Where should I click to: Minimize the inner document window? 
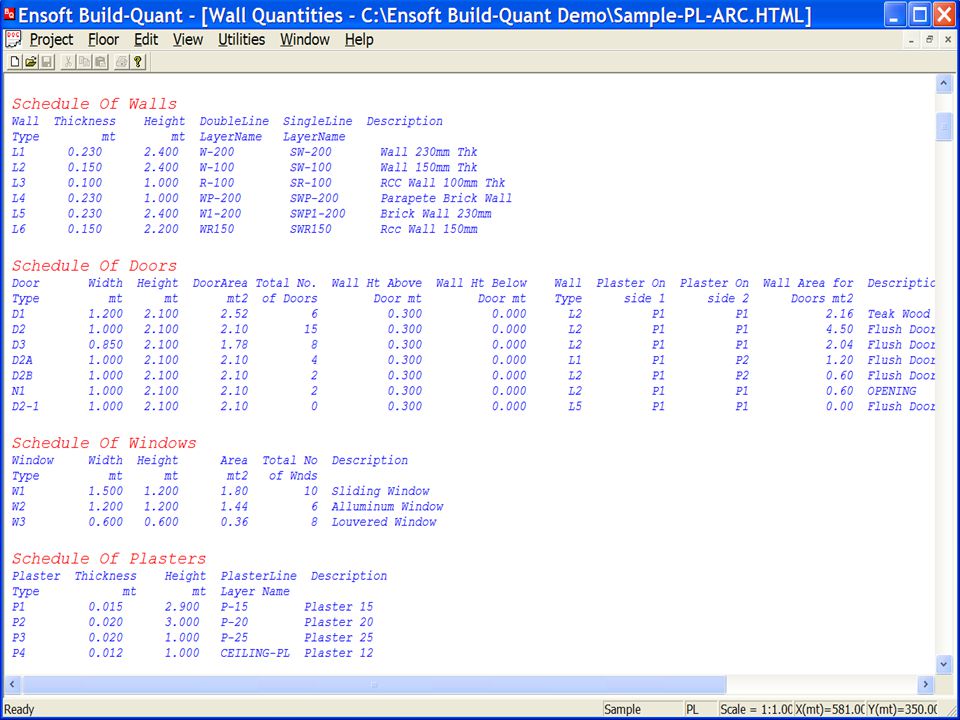pyautogui.click(x=912, y=40)
